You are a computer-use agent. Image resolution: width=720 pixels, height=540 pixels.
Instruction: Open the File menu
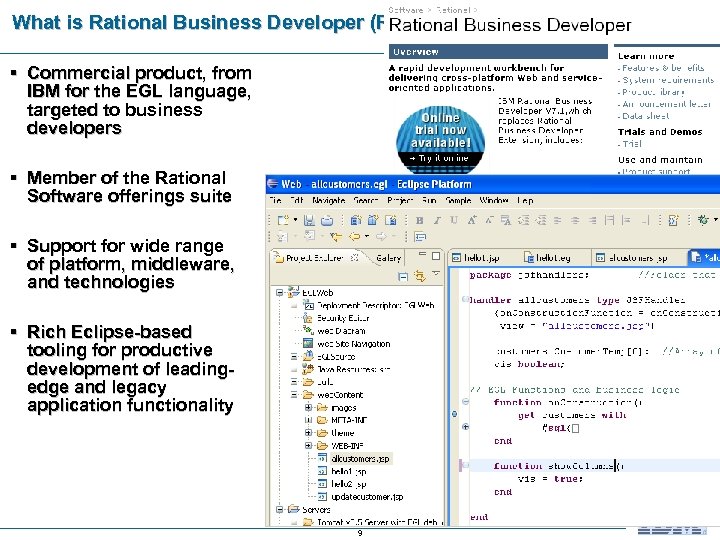pyautogui.click(x=276, y=200)
